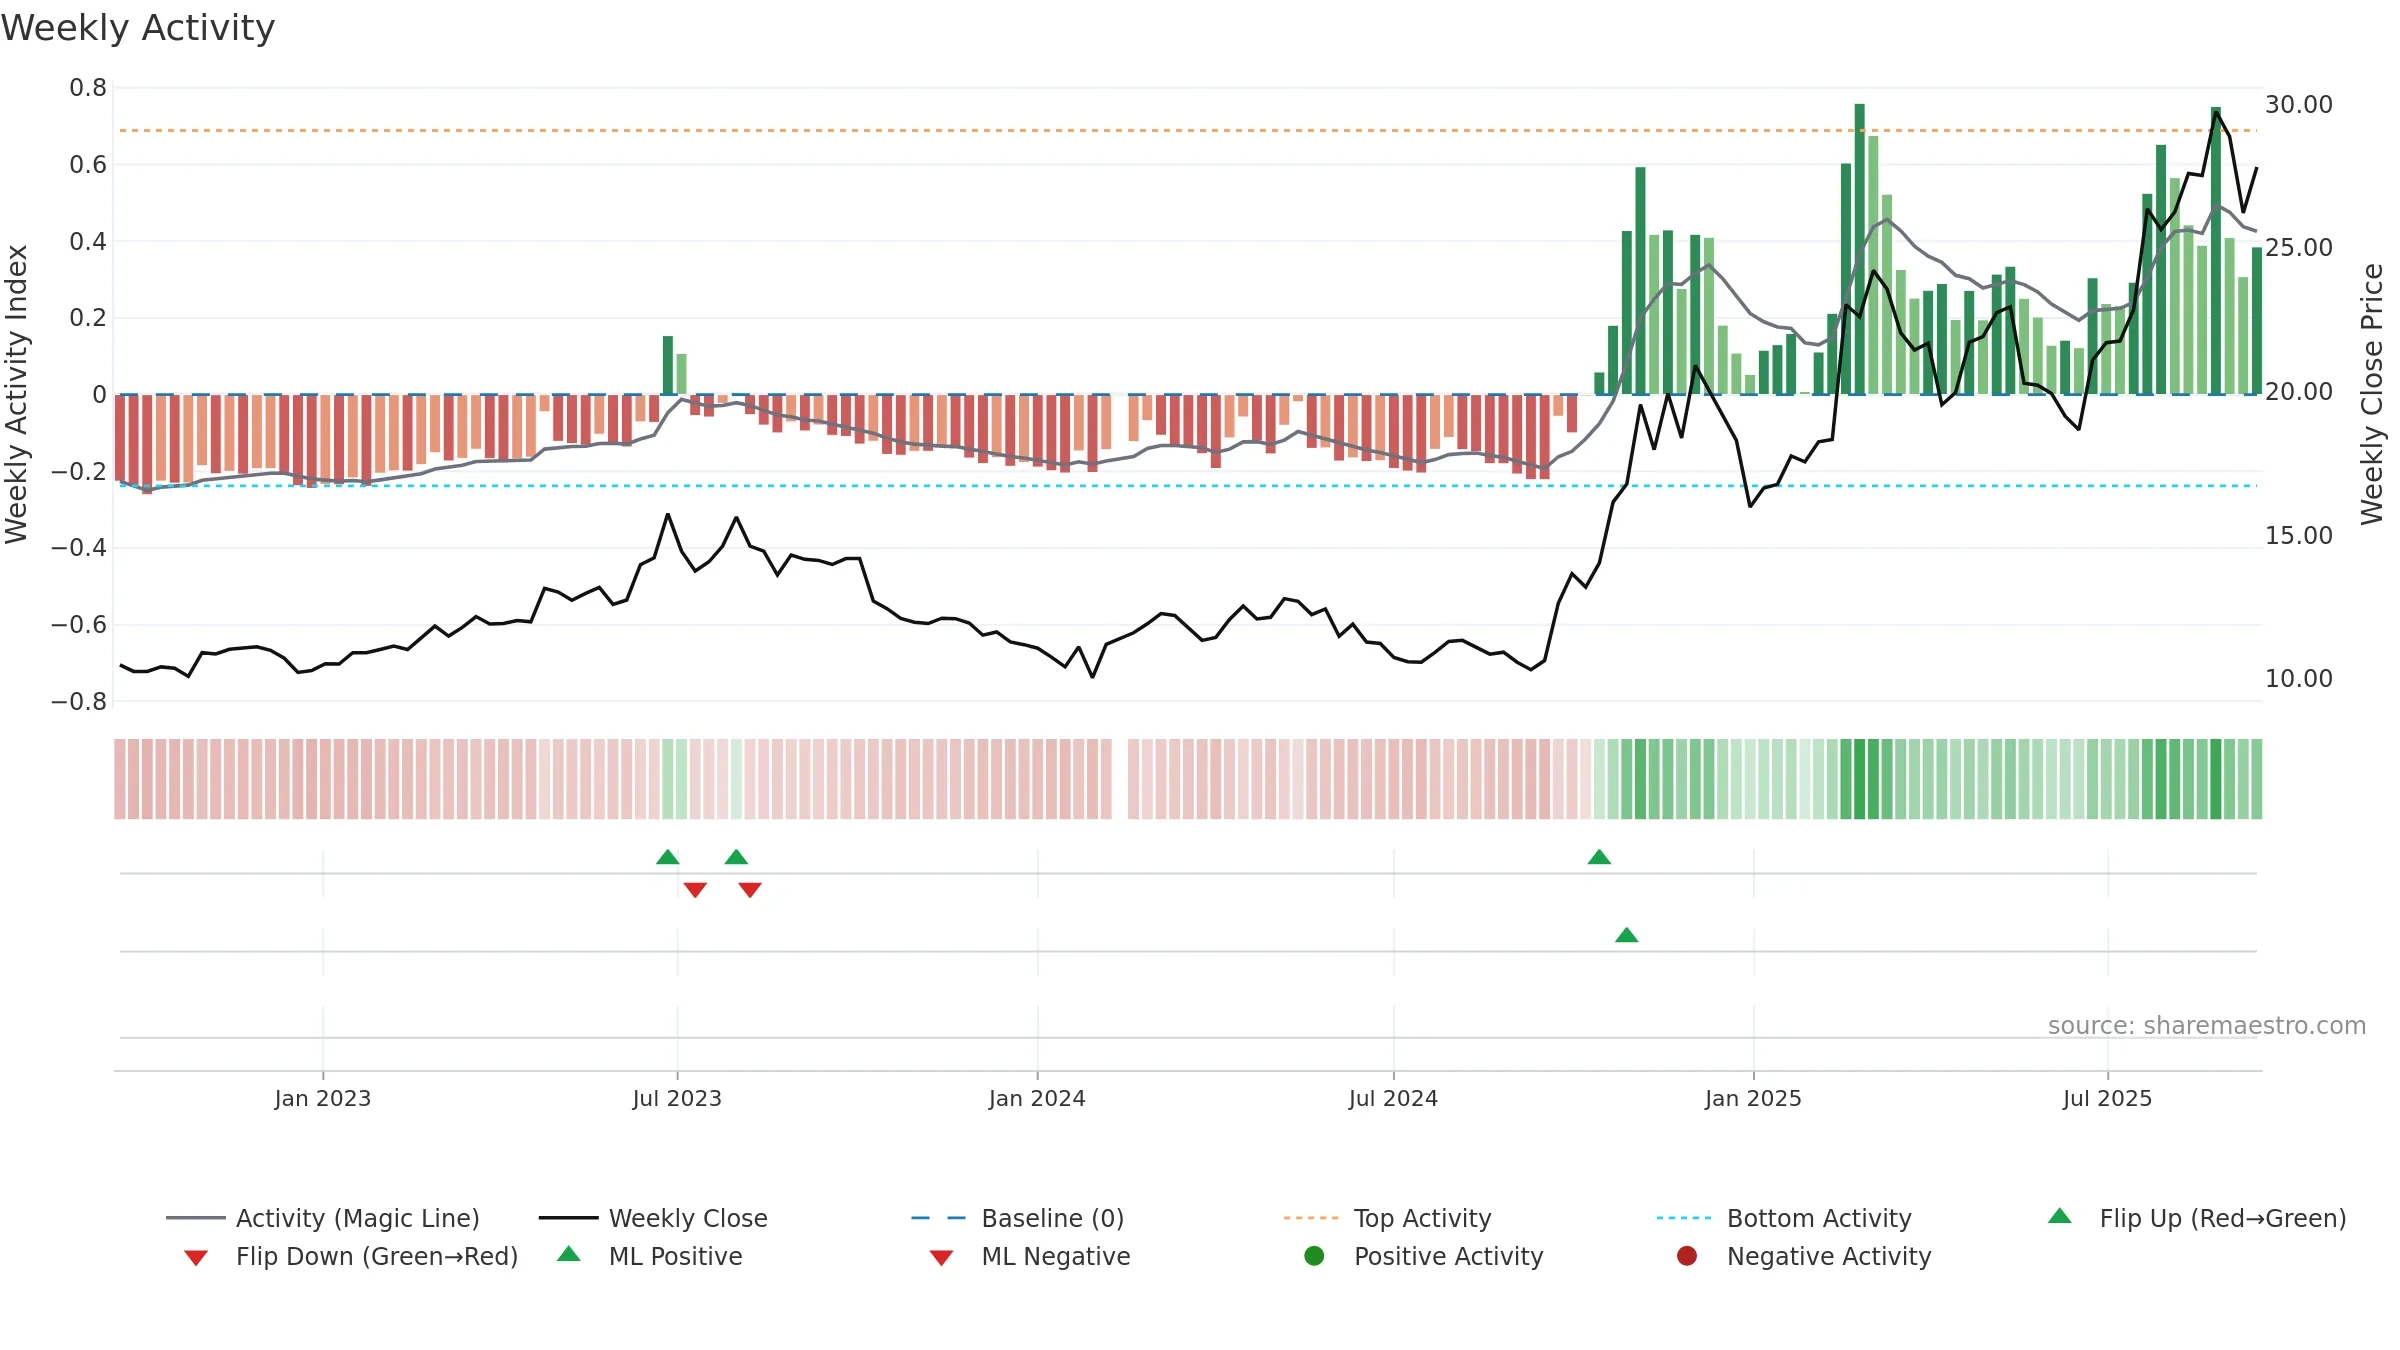The width and height of the screenshot is (2400, 1350).
Task: Click the Jul 2025 x-axis label
Action: tap(2107, 1098)
